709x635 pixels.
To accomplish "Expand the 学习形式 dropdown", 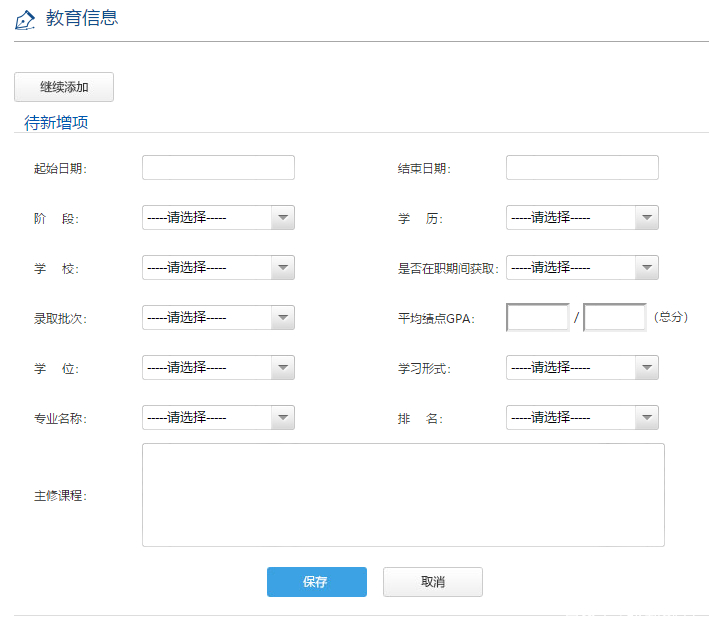I will tap(582, 368).
